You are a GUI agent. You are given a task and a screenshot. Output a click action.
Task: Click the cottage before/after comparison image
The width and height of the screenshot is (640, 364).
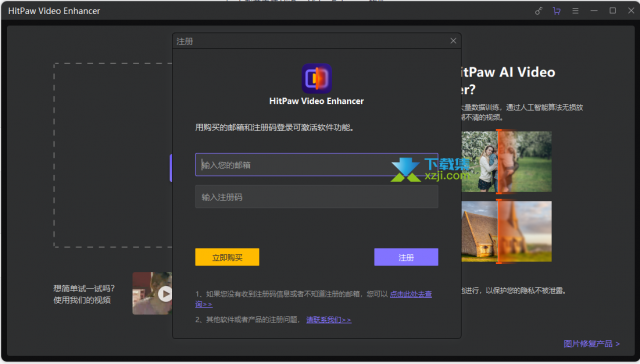tap(506, 231)
